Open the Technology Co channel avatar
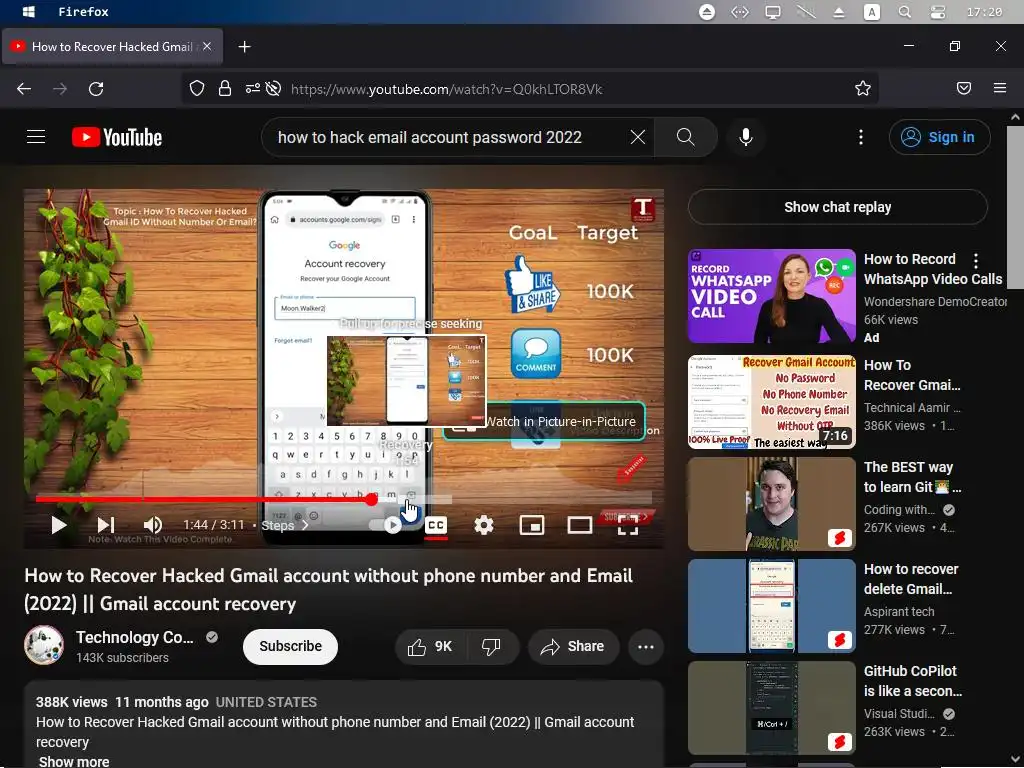 [x=44, y=645]
